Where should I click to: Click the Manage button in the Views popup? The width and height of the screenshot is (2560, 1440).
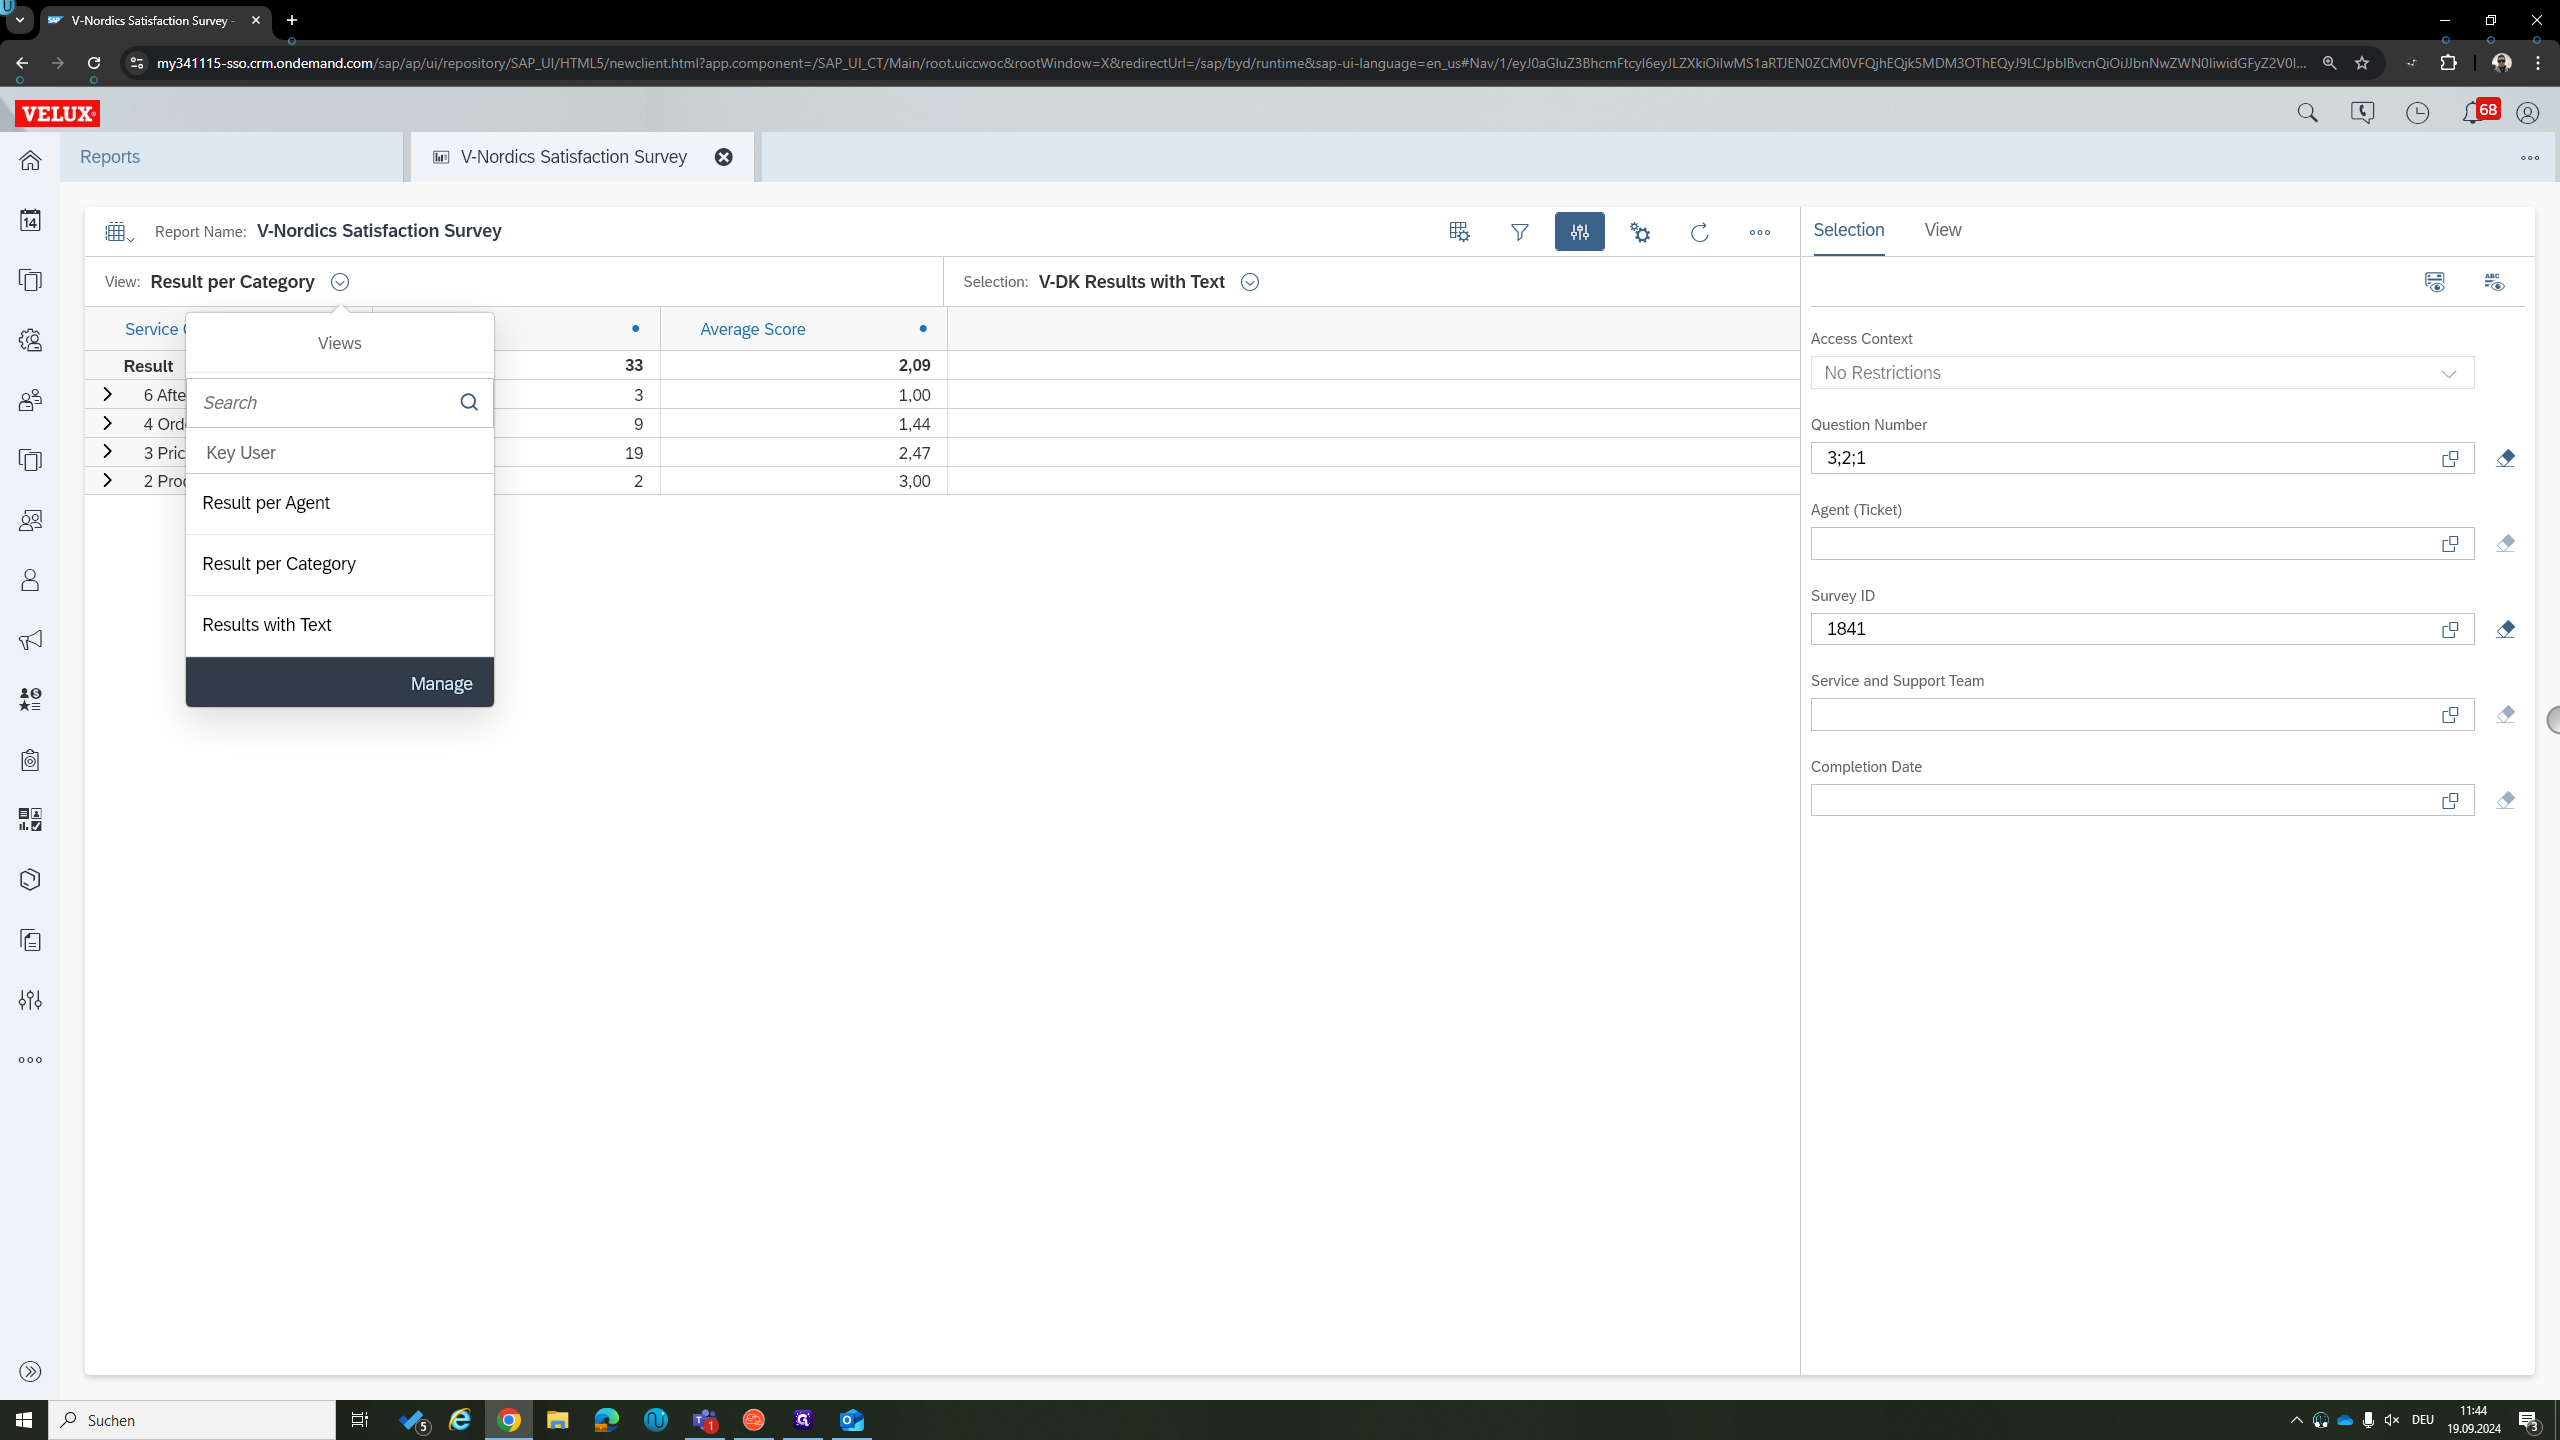pyautogui.click(x=441, y=683)
